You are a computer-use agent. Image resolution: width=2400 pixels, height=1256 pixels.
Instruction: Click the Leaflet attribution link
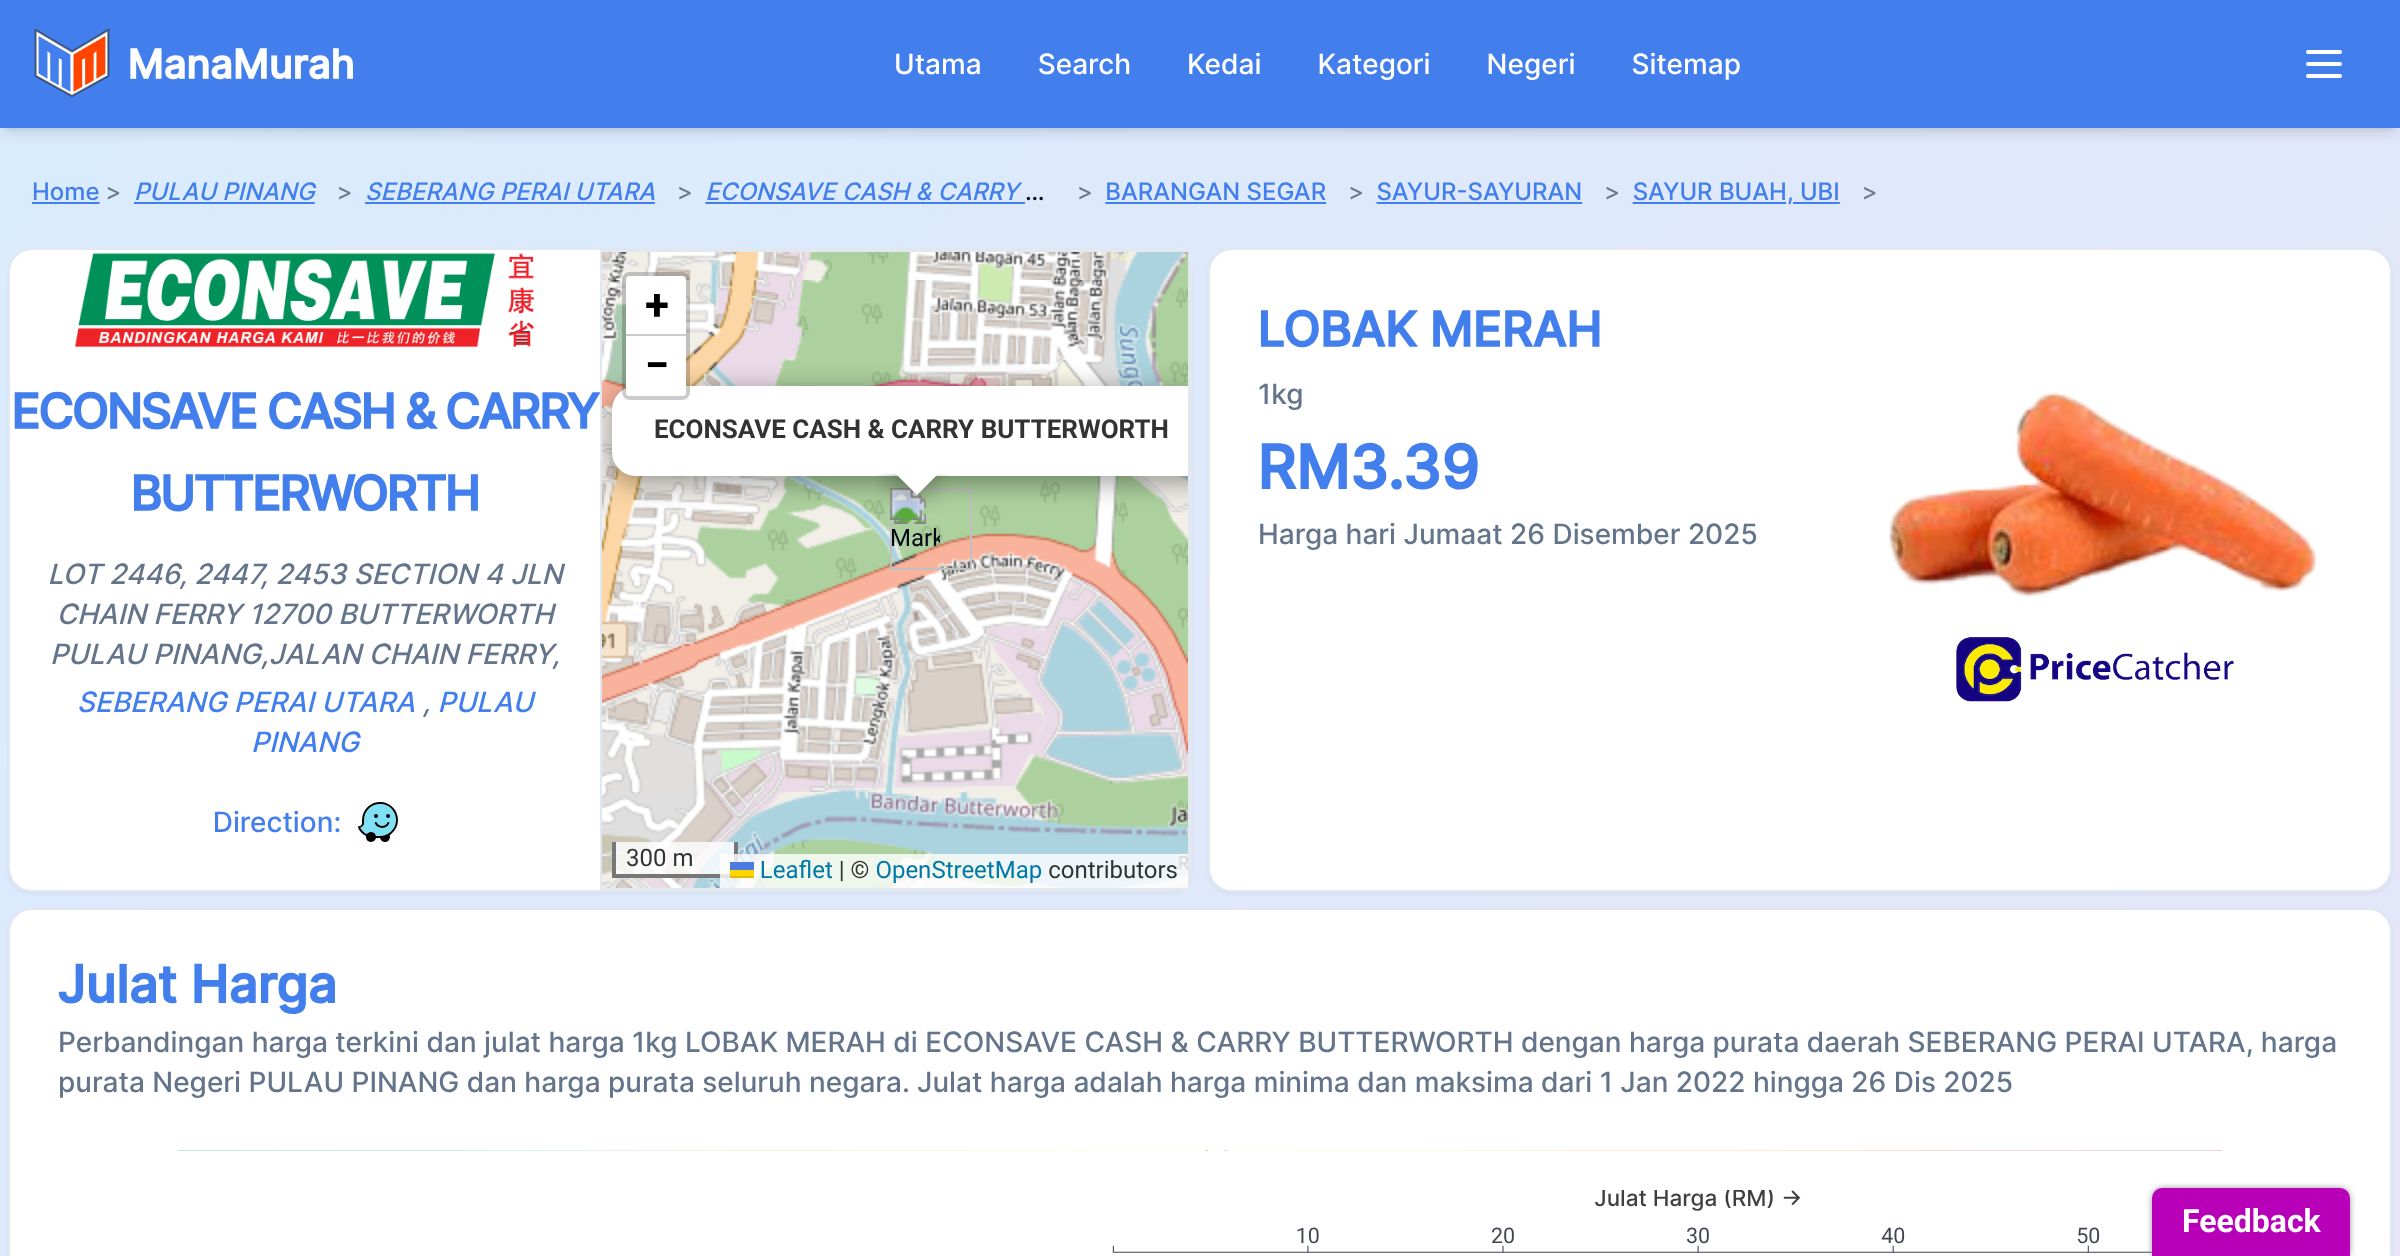tap(795, 870)
